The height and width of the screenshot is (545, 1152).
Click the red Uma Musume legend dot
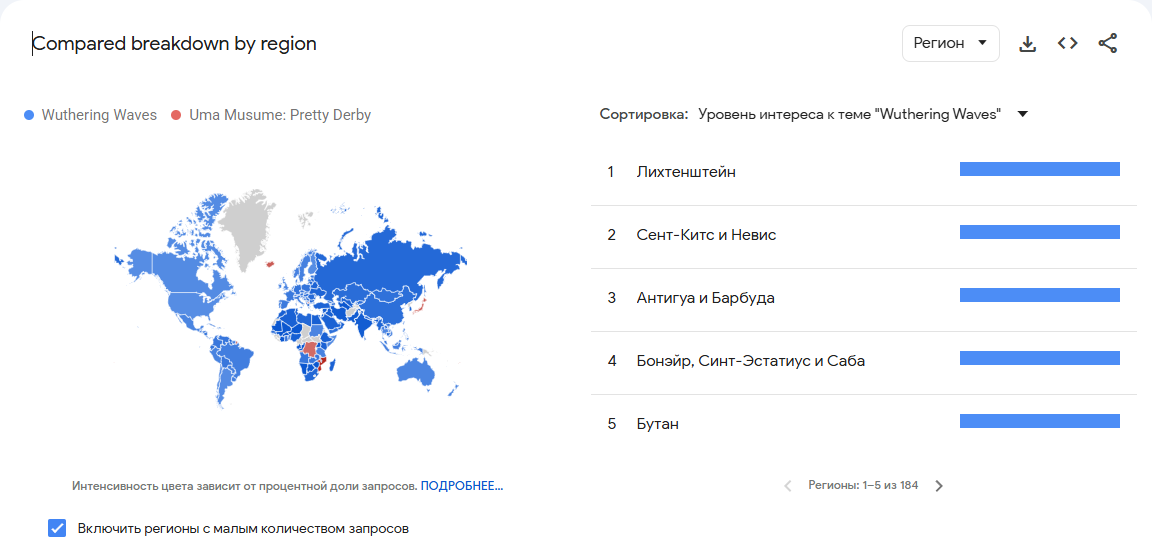tap(176, 116)
